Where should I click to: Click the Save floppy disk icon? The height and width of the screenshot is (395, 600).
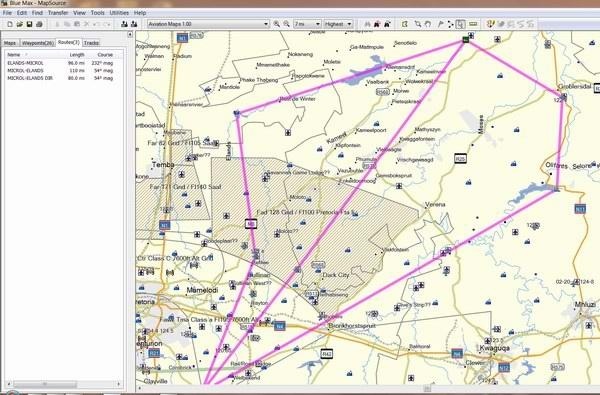point(29,24)
